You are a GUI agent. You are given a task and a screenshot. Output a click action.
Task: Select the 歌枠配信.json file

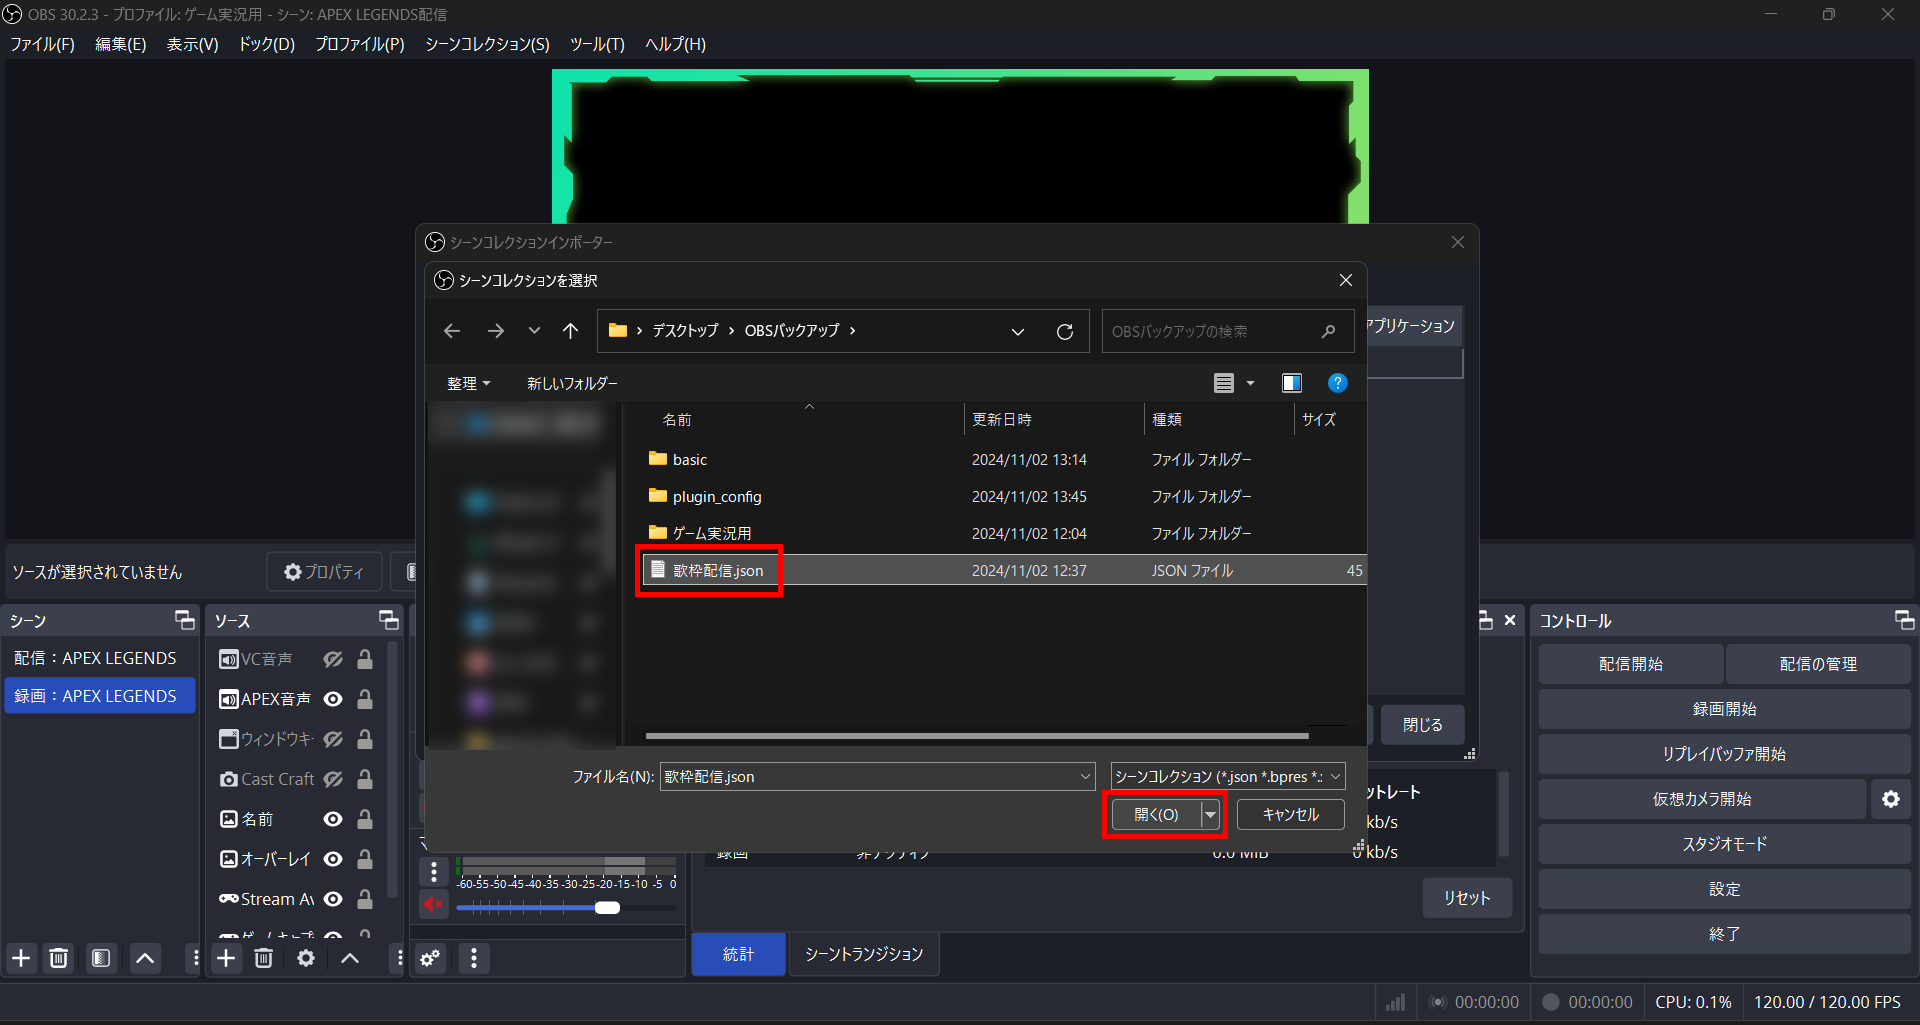1004,570
